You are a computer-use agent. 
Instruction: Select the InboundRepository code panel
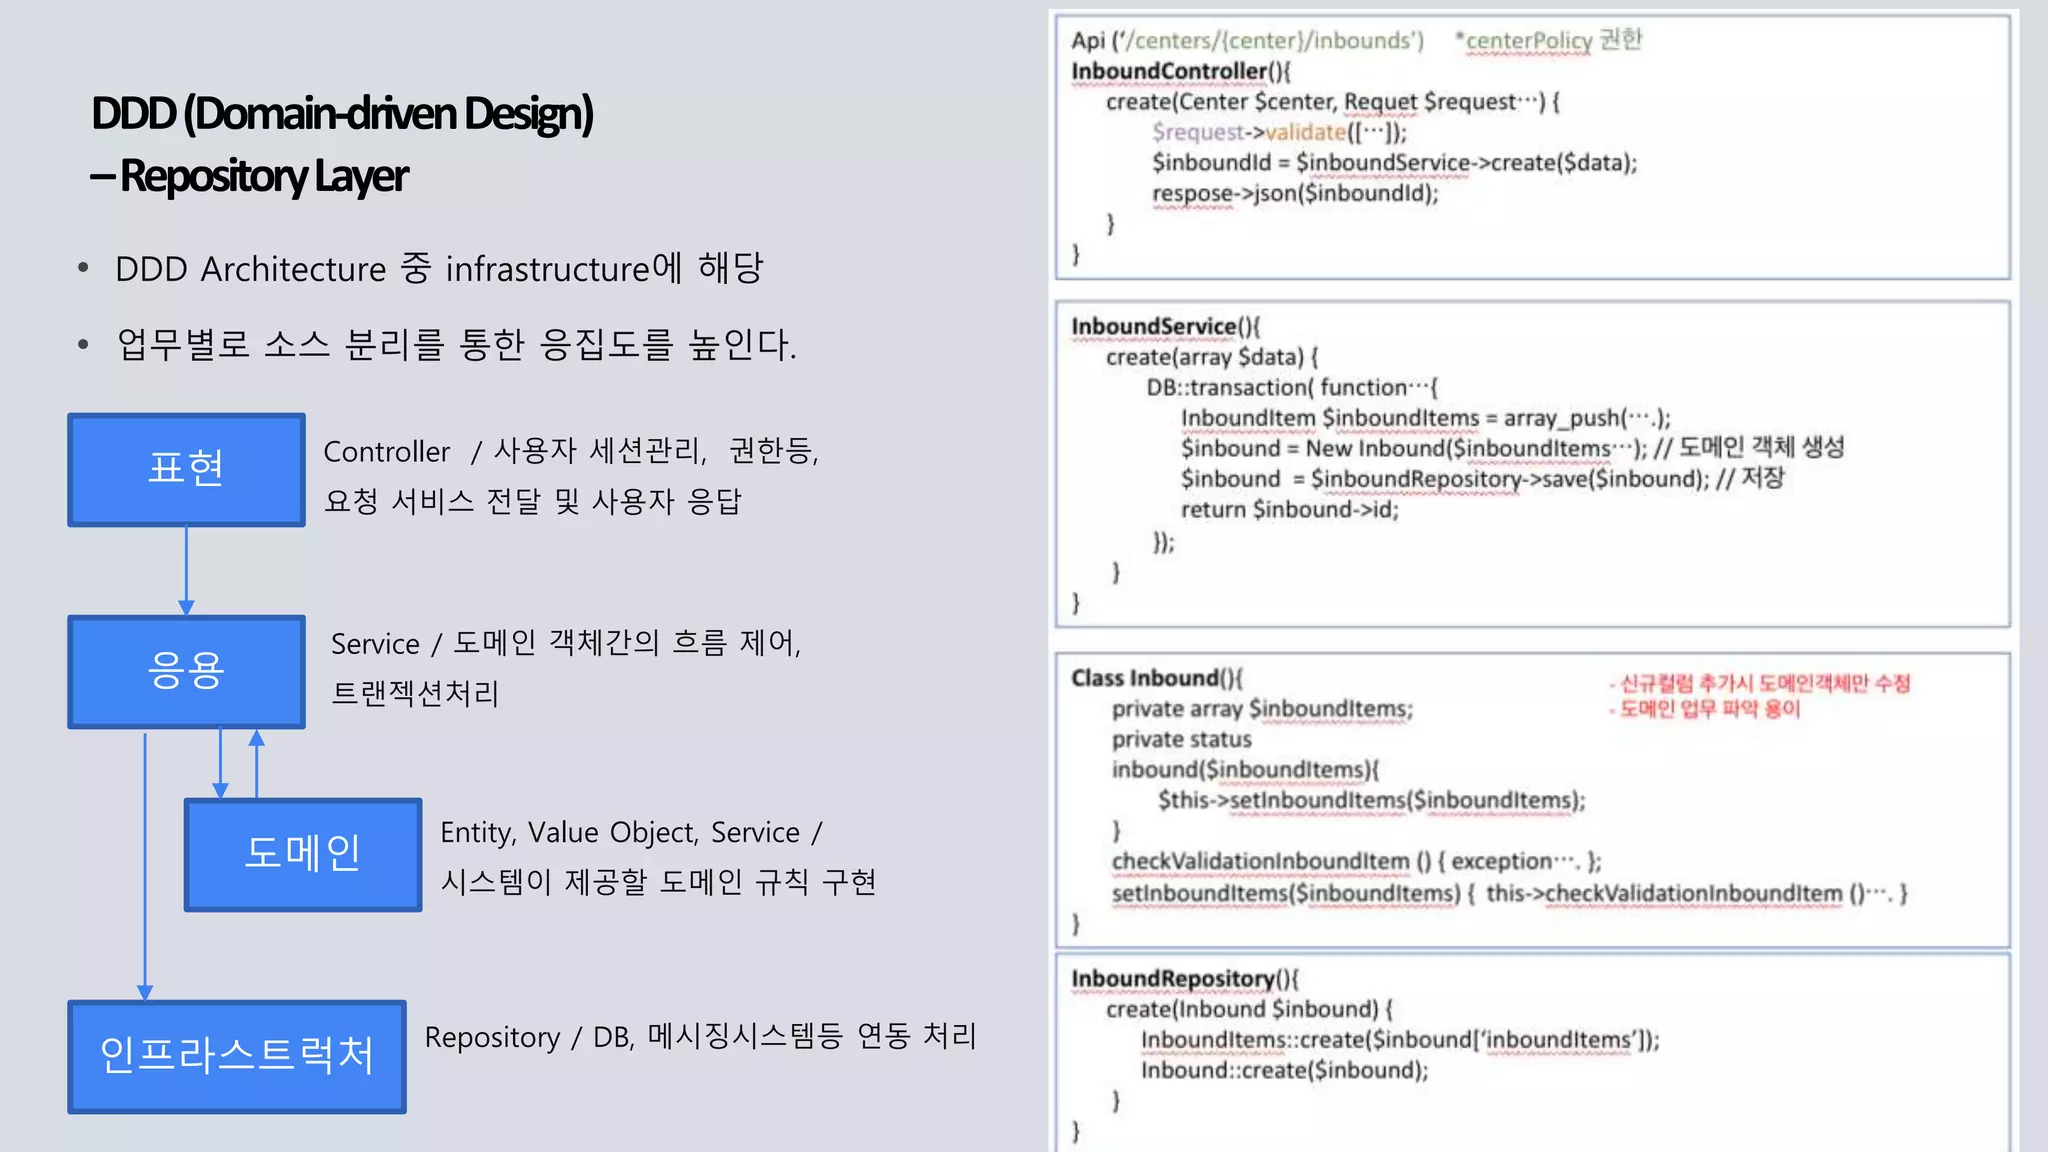(x=1533, y=1053)
